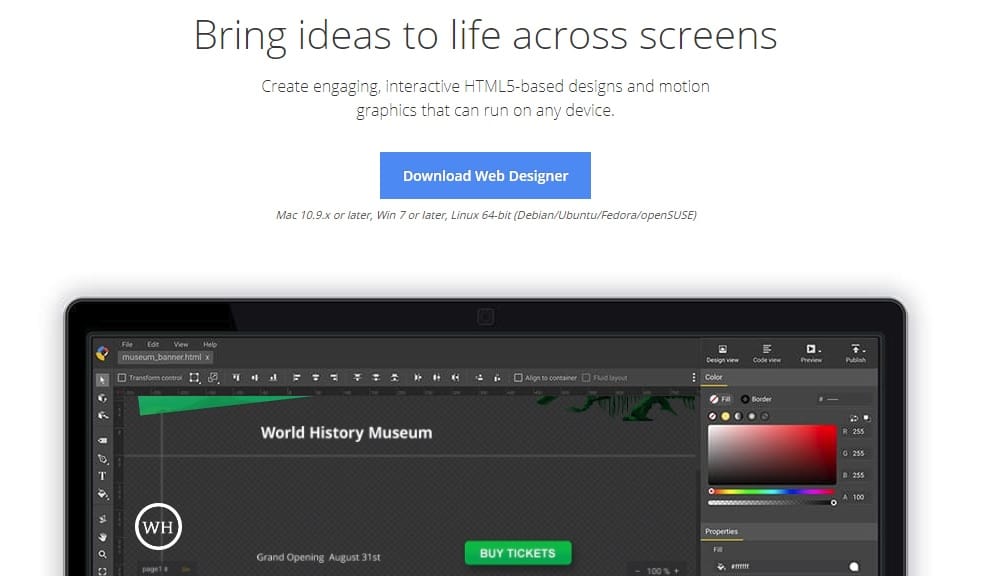
Task: Select the WH circle logo on canvas
Action: [x=159, y=527]
